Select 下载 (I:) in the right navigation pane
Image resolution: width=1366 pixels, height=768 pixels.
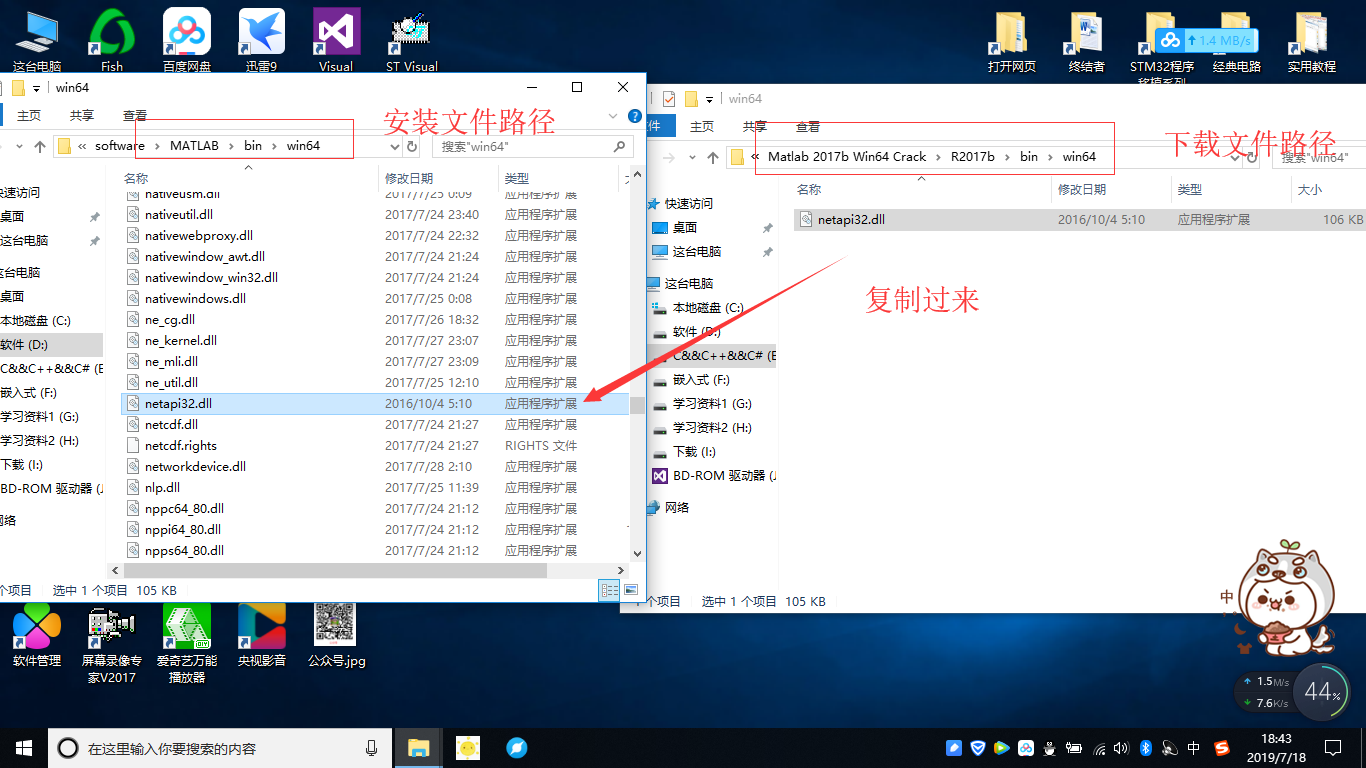coord(694,452)
